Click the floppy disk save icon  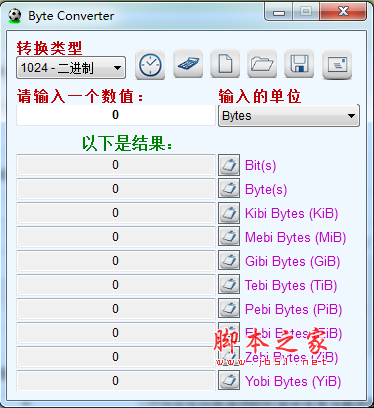pyautogui.click(x=299, y=64)
